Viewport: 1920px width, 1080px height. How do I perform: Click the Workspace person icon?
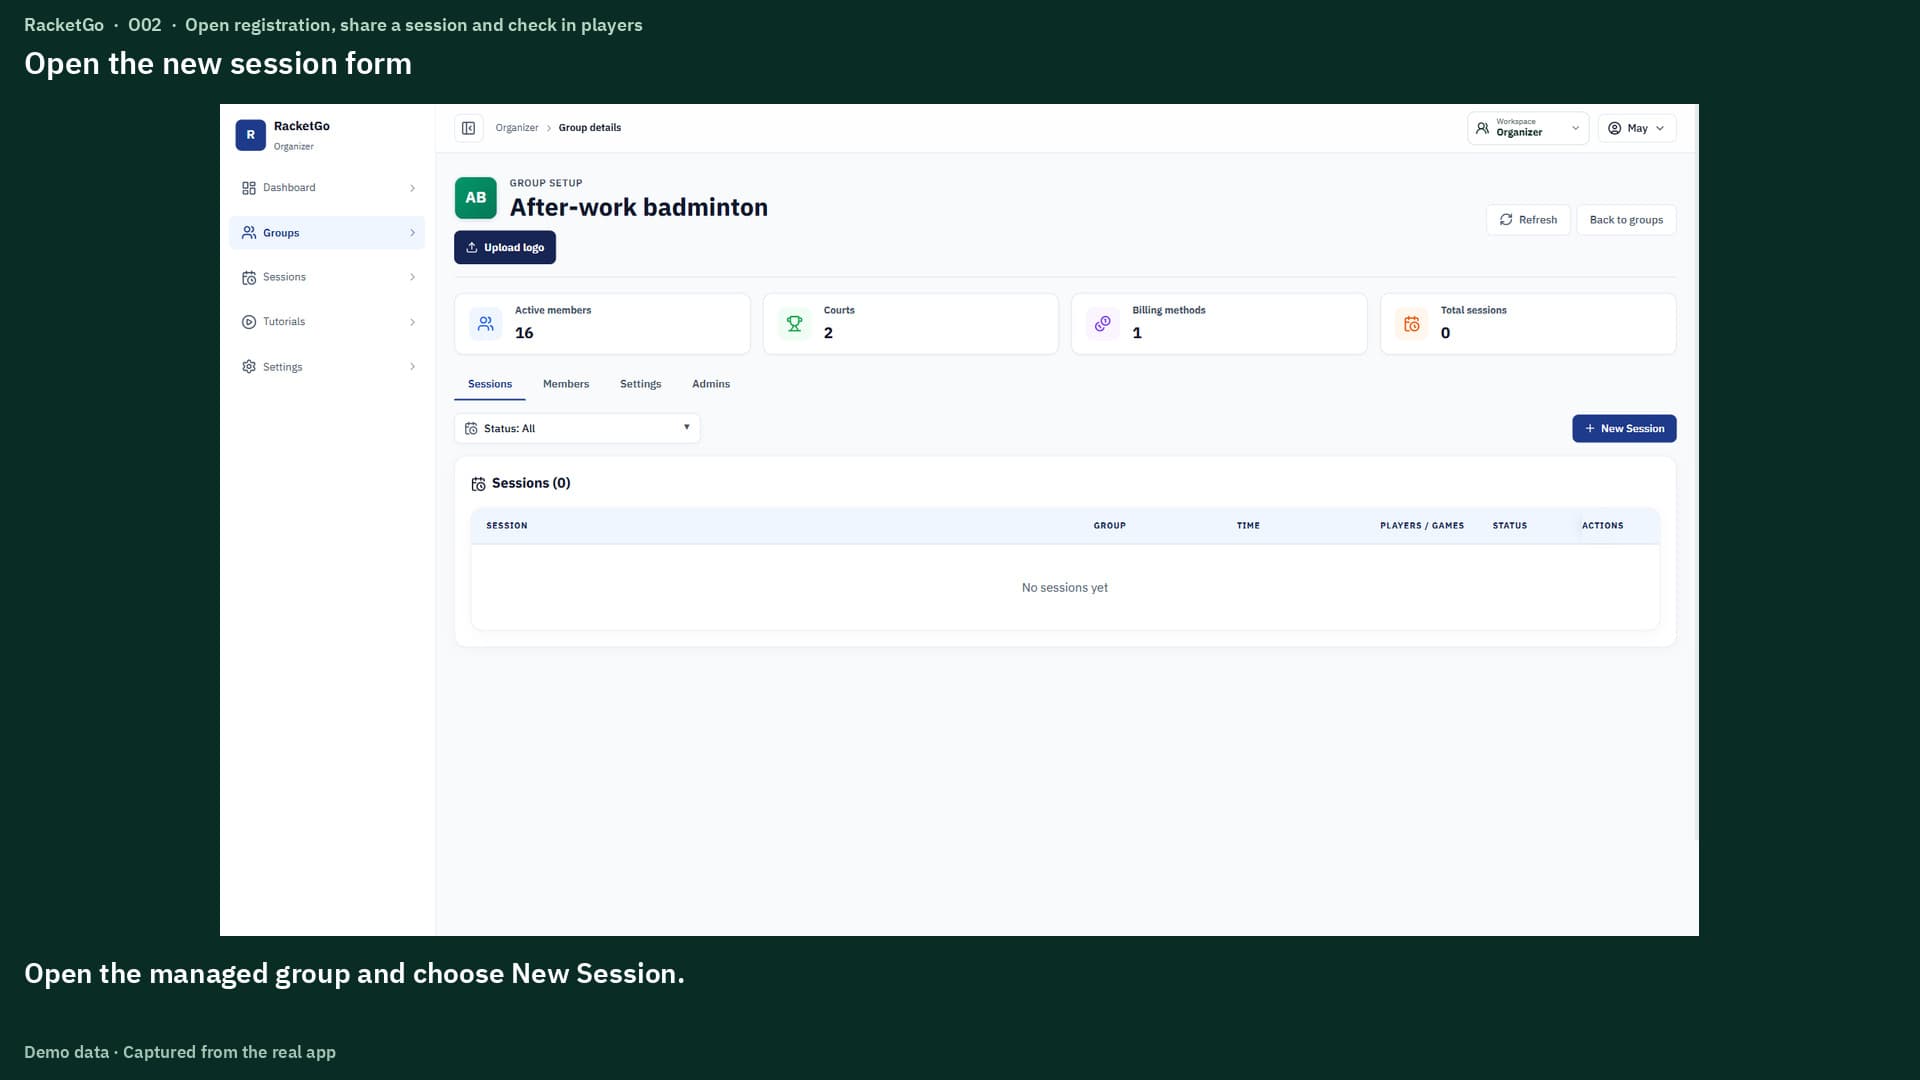pyautogui.click(x=1482, y=128)
